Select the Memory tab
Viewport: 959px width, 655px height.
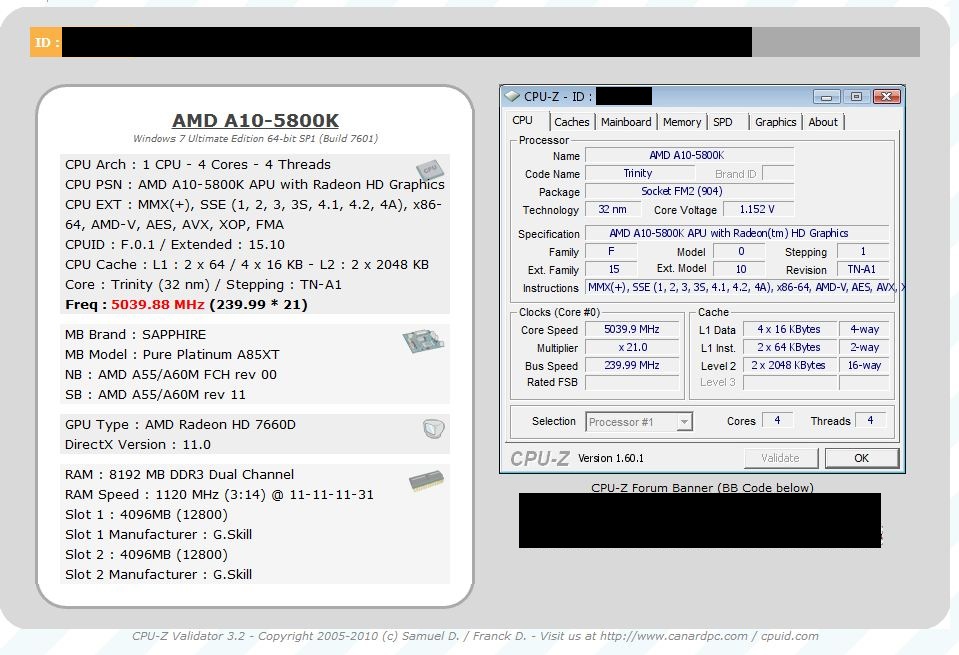point(682,122)
